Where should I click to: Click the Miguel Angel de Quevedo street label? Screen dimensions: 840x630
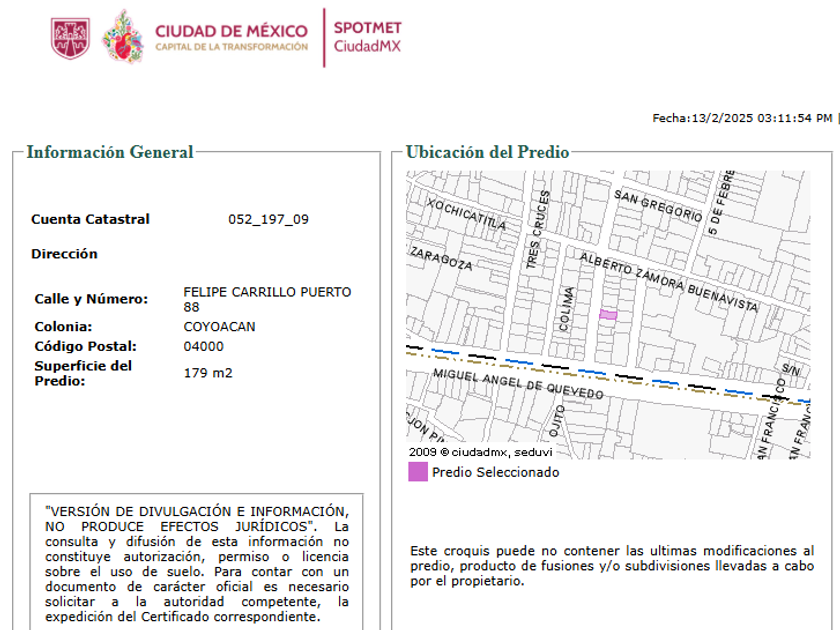[518, 384]
